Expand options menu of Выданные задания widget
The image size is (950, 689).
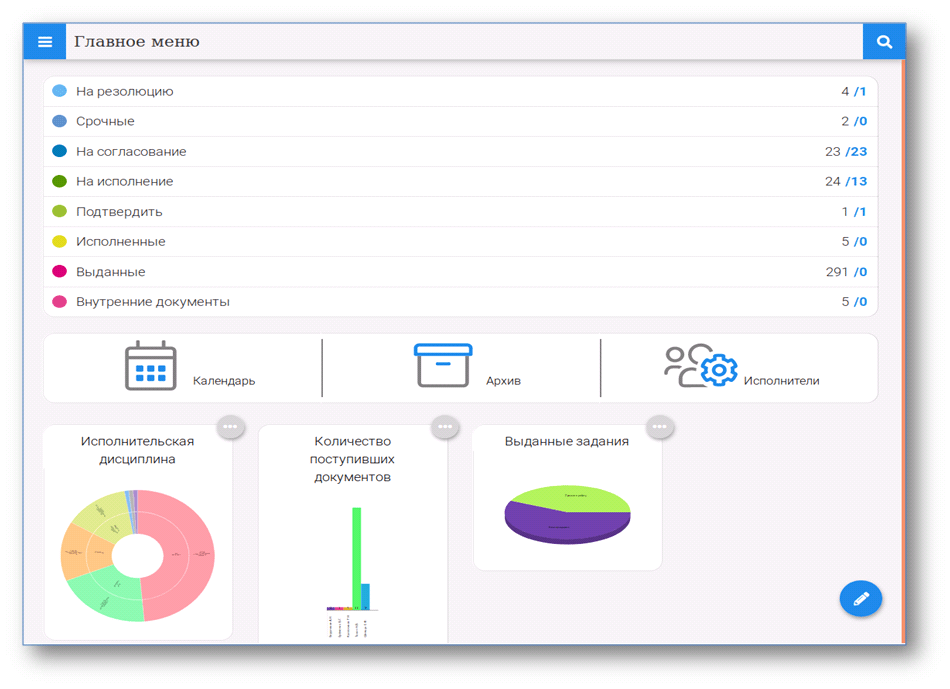tap(659, 427)
